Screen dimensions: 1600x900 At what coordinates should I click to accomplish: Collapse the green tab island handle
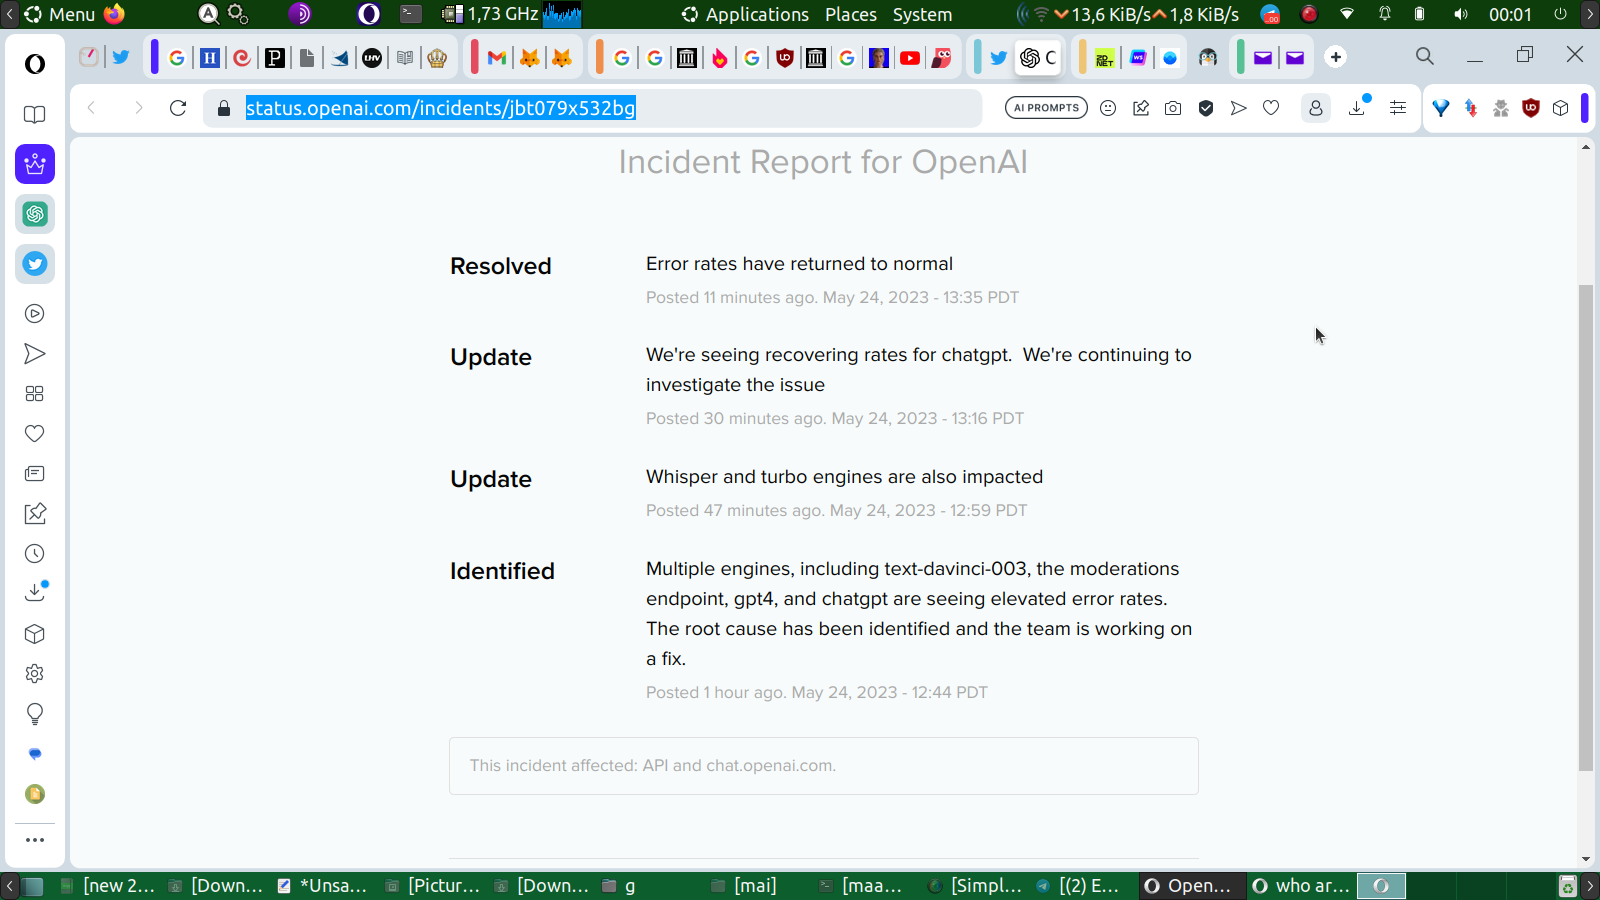(x=1240, y=57)
